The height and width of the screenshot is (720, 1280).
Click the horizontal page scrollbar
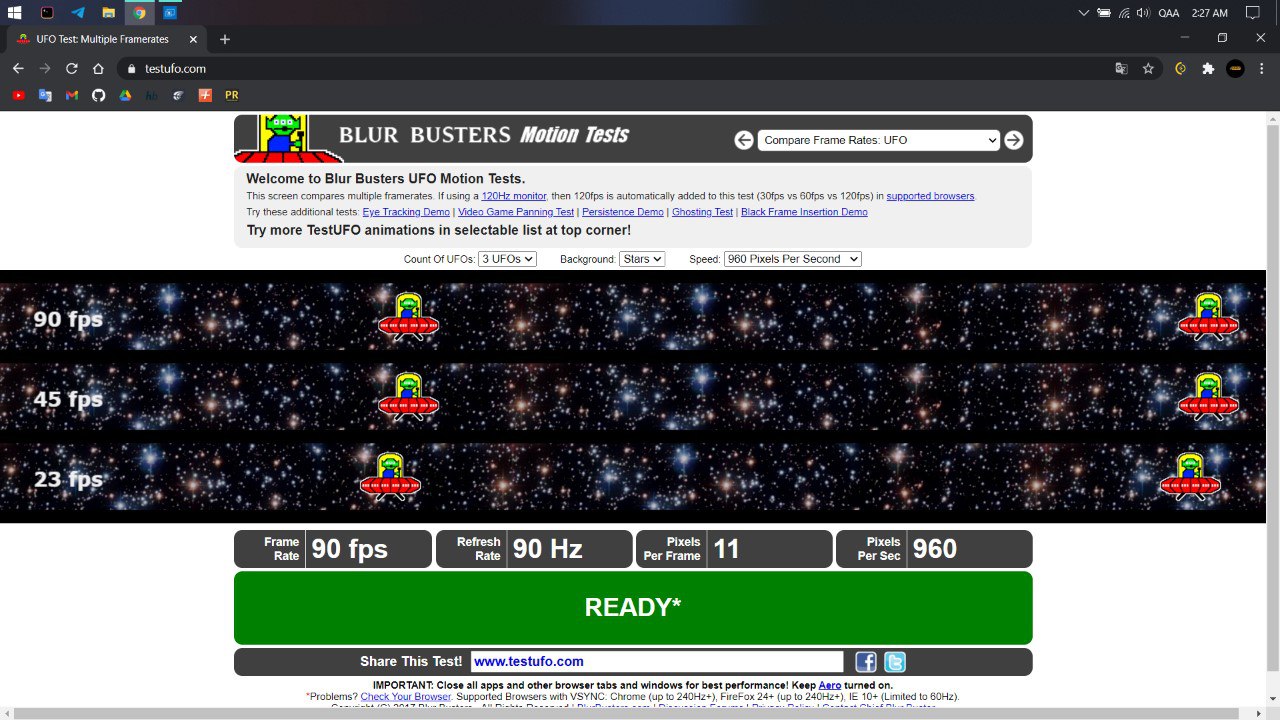pos(625,713)
